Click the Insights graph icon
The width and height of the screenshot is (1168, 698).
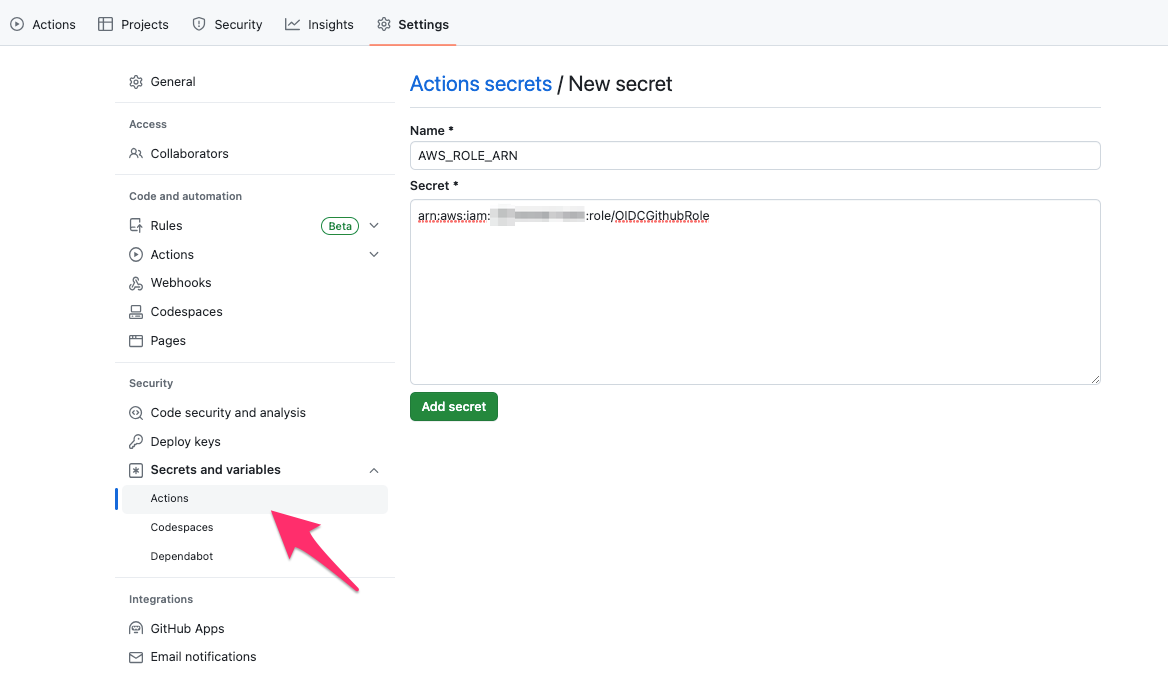tap(294, 24)
